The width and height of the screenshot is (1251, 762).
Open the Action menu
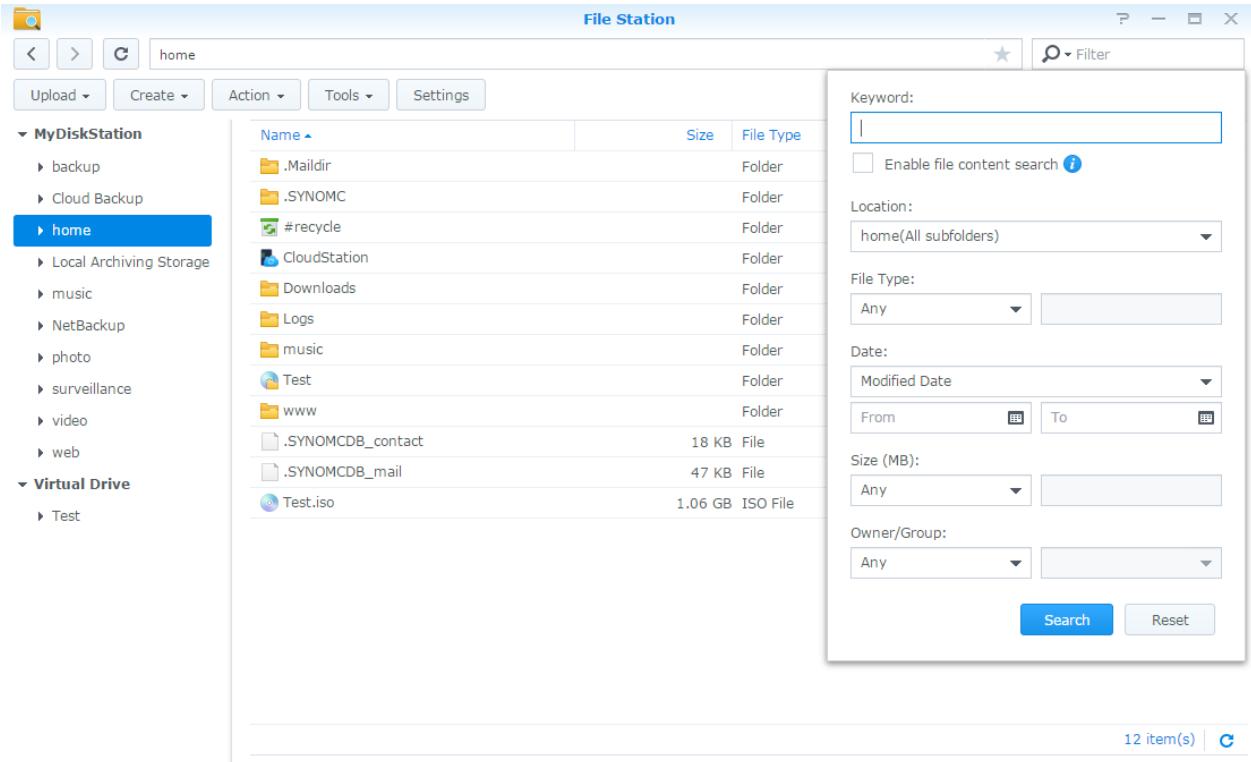coord(256,95)
